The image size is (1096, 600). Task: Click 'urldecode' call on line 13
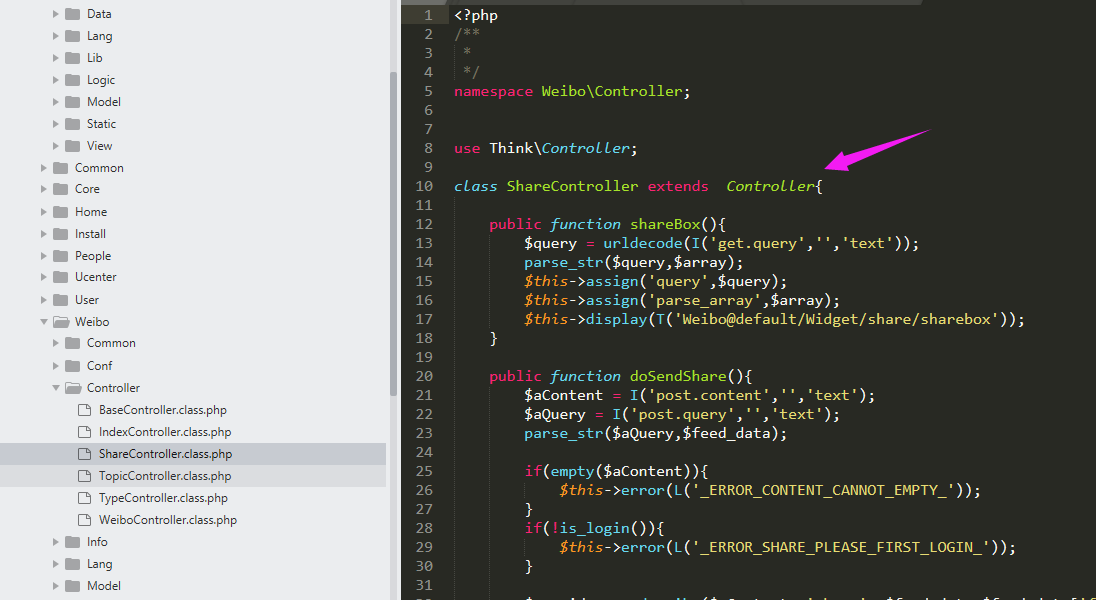(x=642, y=243)
